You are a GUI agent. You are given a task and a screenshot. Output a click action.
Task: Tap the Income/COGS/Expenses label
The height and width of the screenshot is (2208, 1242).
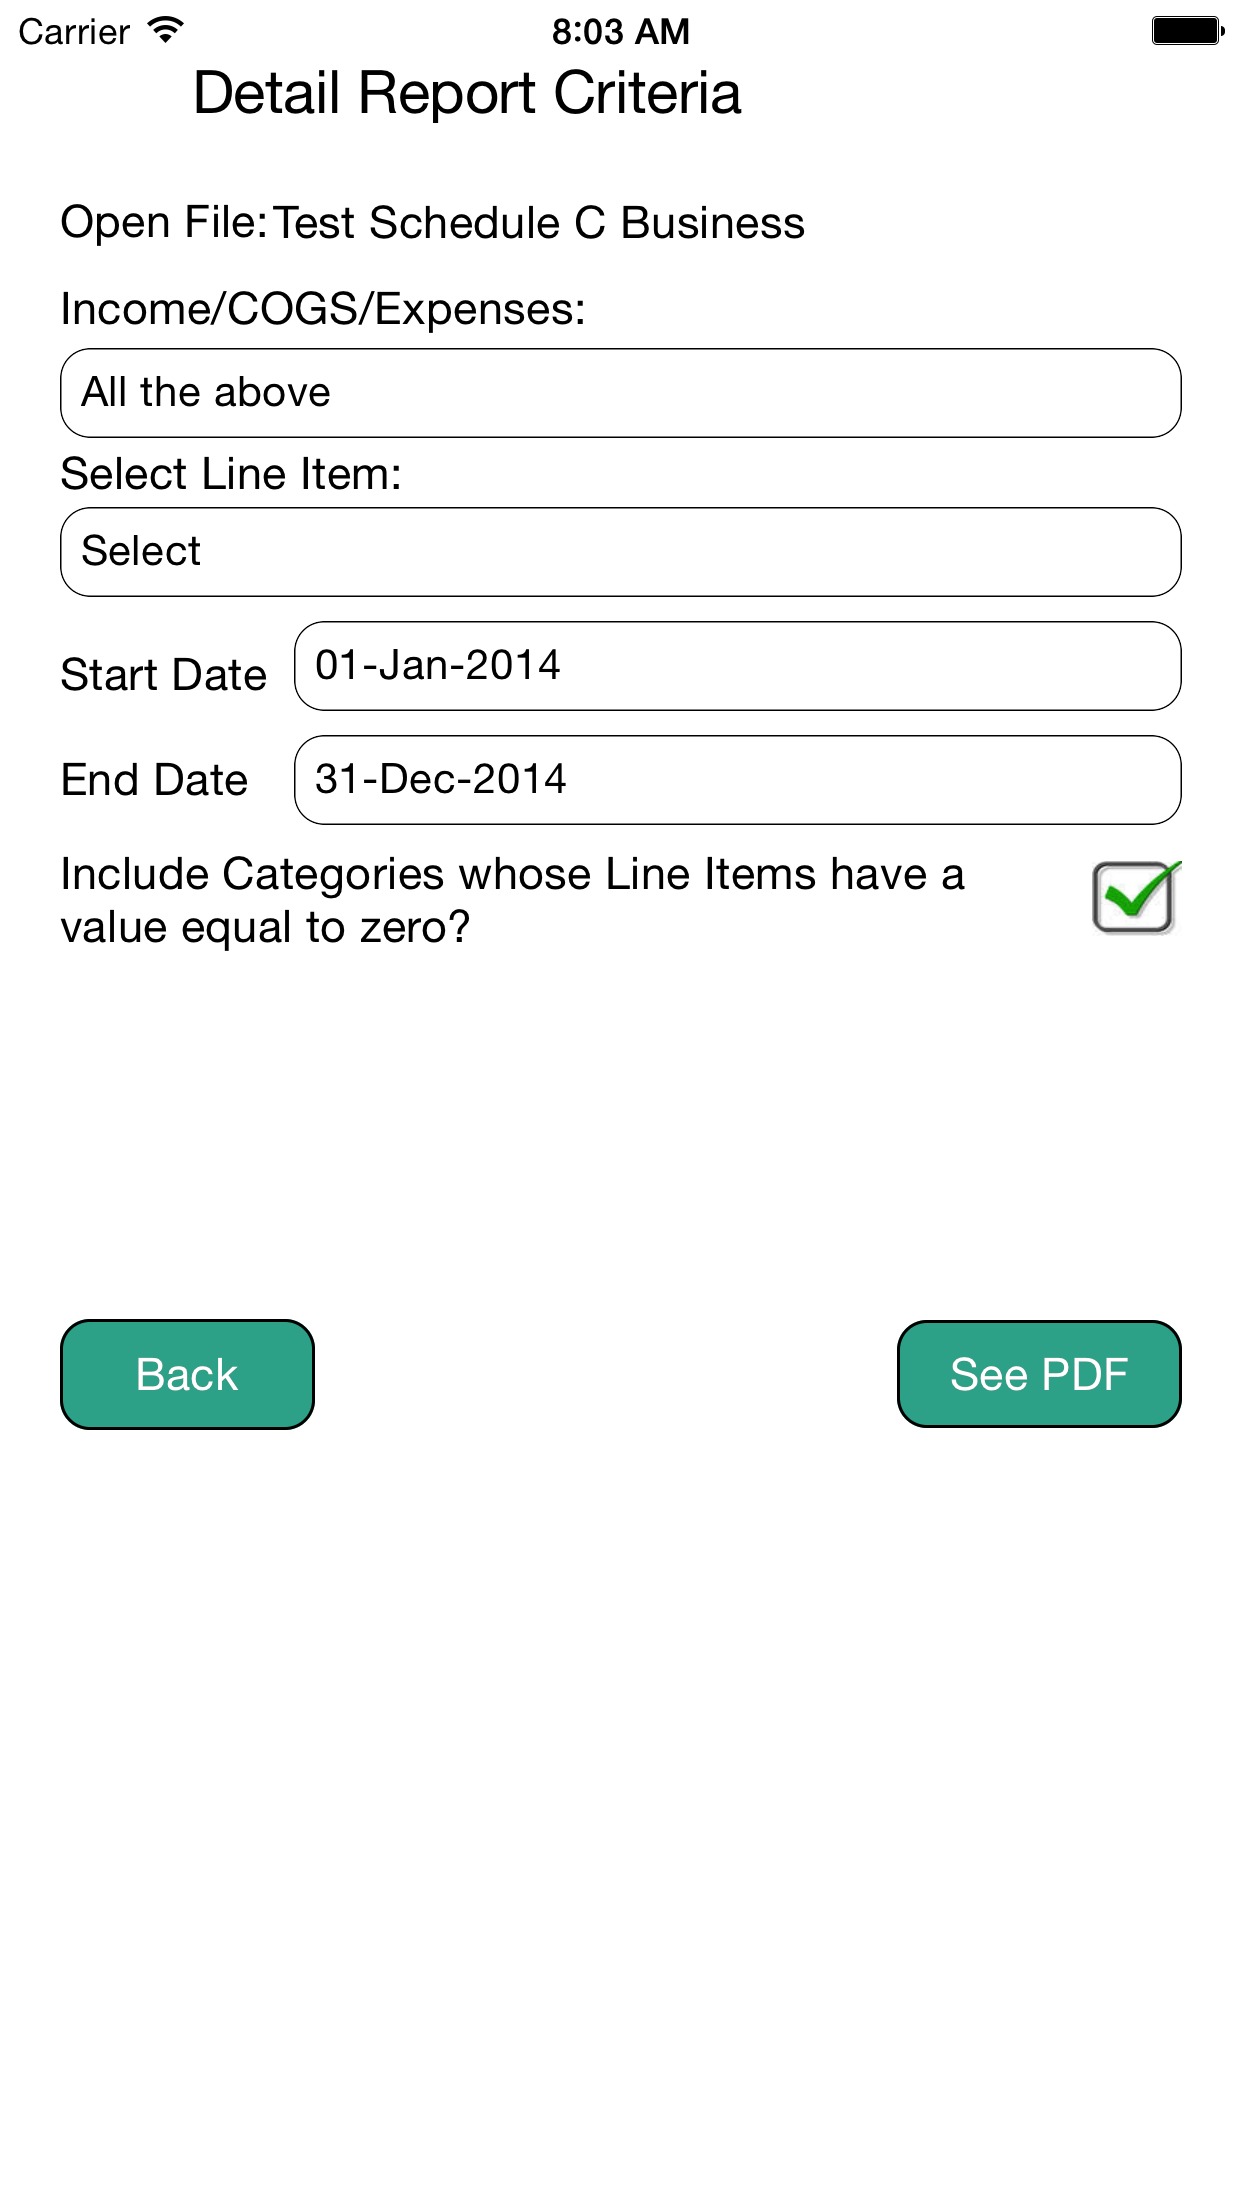323,309
